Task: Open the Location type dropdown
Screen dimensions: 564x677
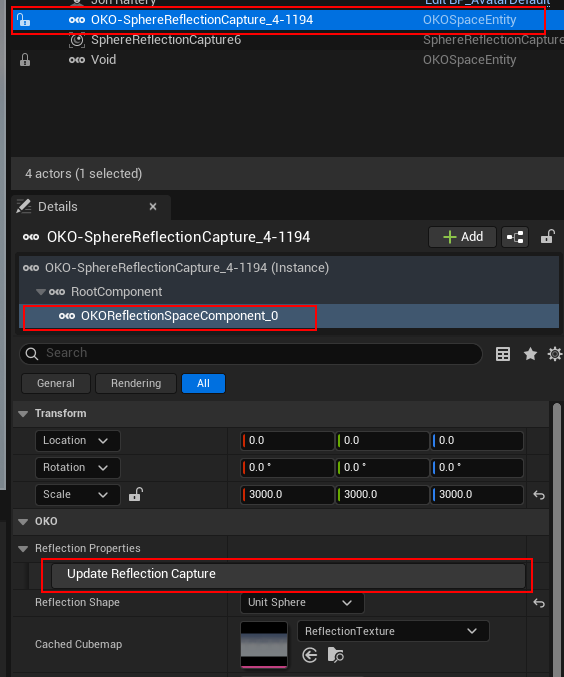Action: (78, 441)
